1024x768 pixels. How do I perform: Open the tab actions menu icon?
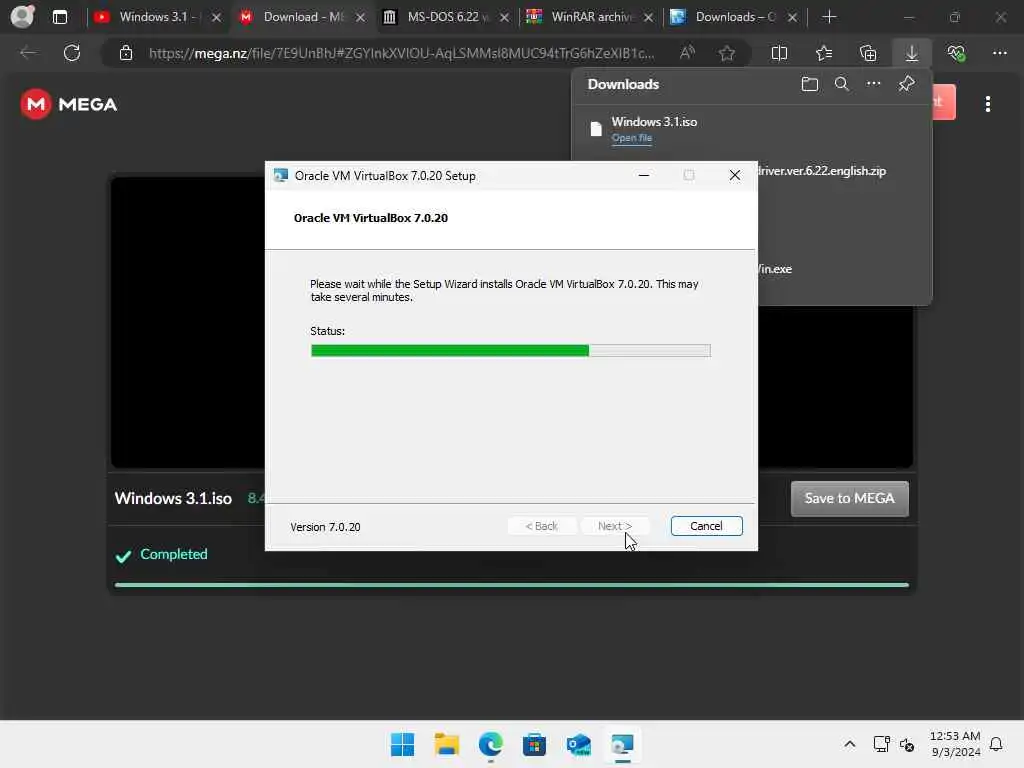[x=60, y=17]
